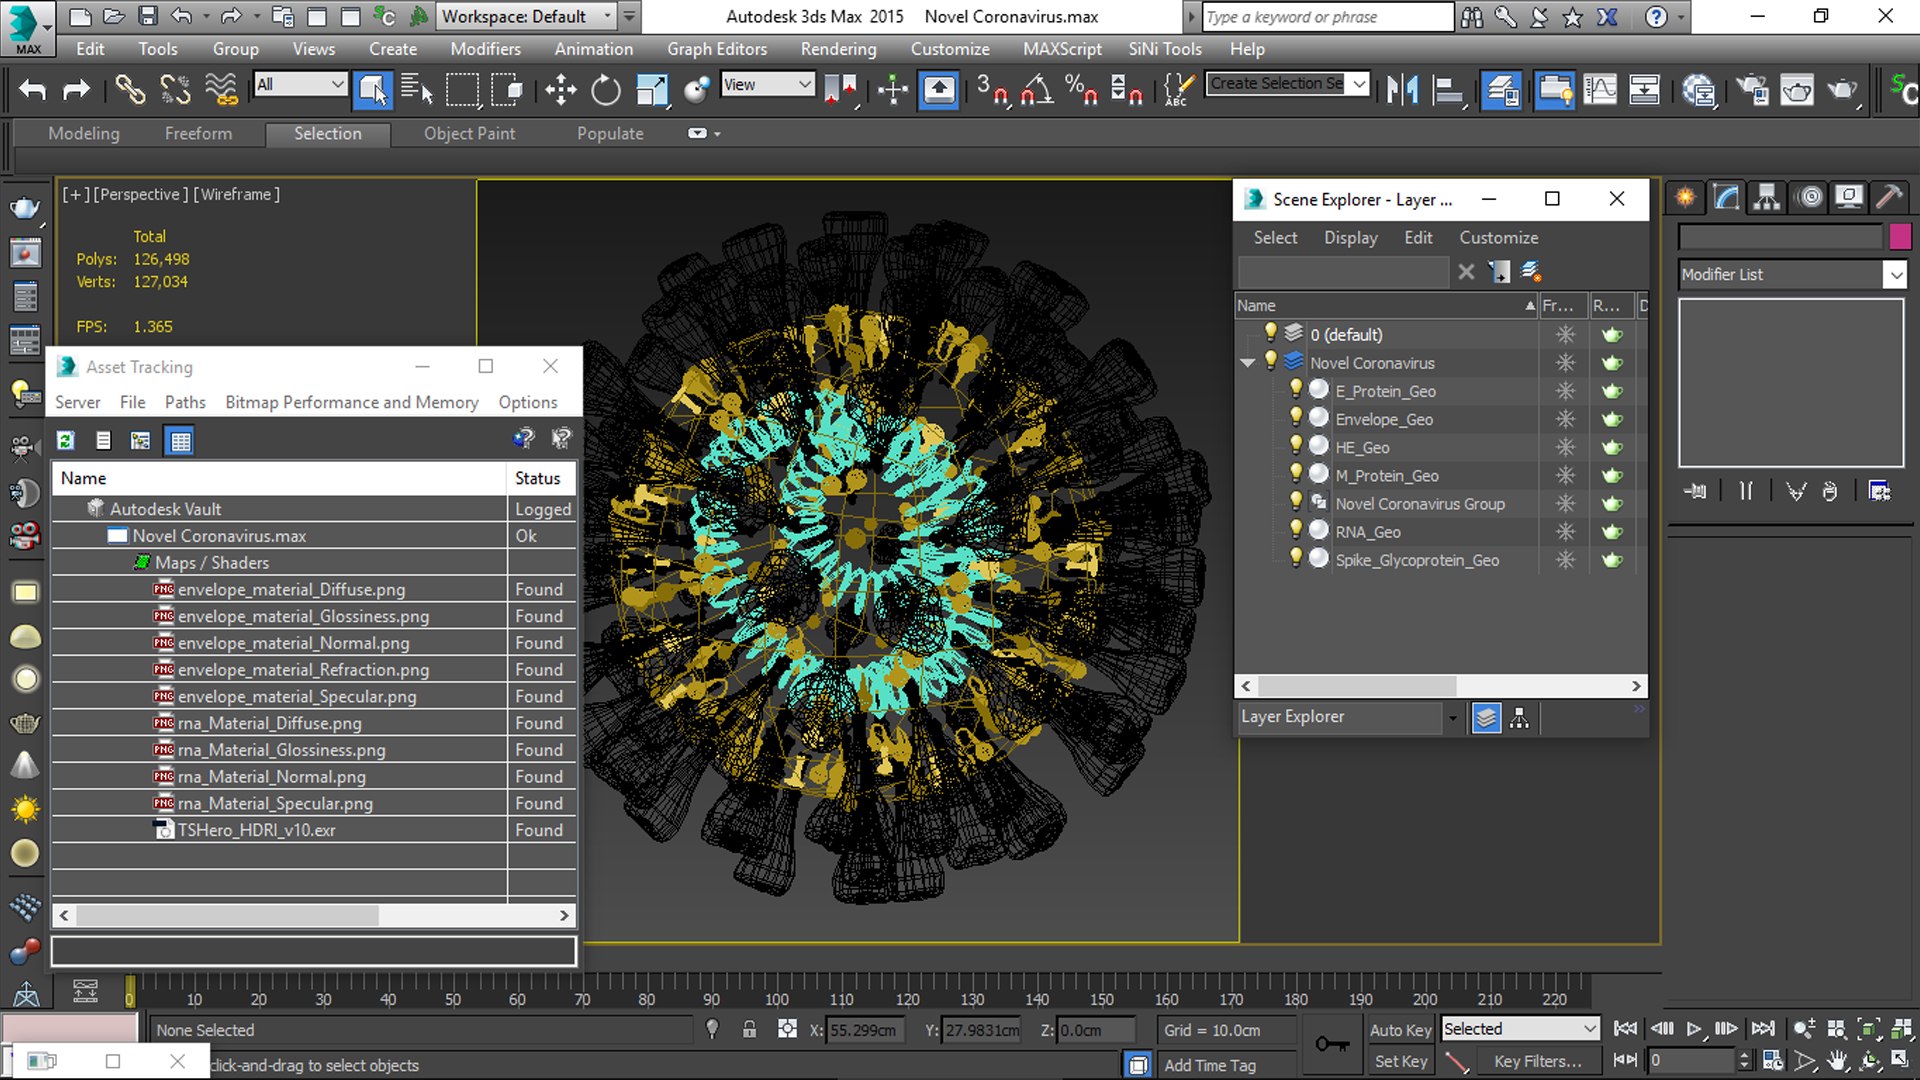The image size is (1920, 1080).
Task: Select the Select and Move tool
Action: coord(560,90)
